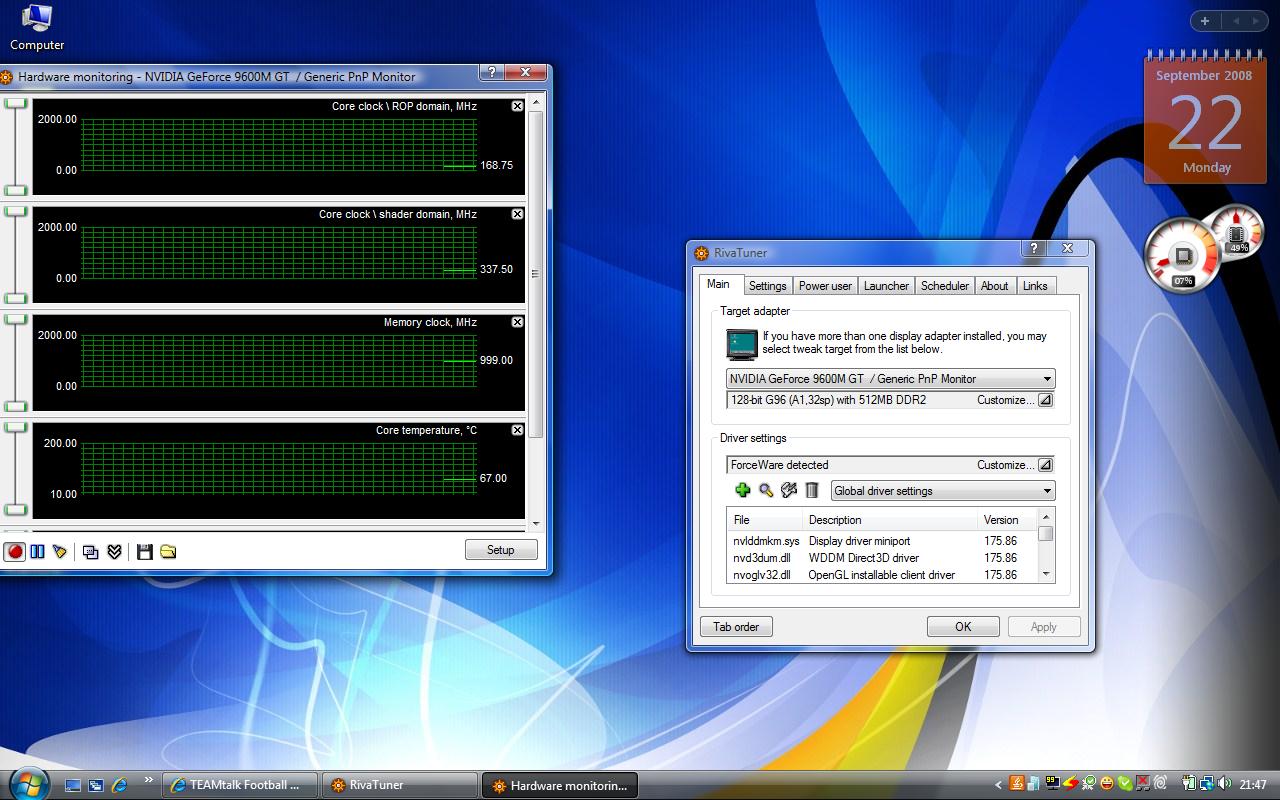This screenshot has width=1280, height=800.
Task: Click the Memory clock graph bottom slider handle
Action: (x=16, y=406)
